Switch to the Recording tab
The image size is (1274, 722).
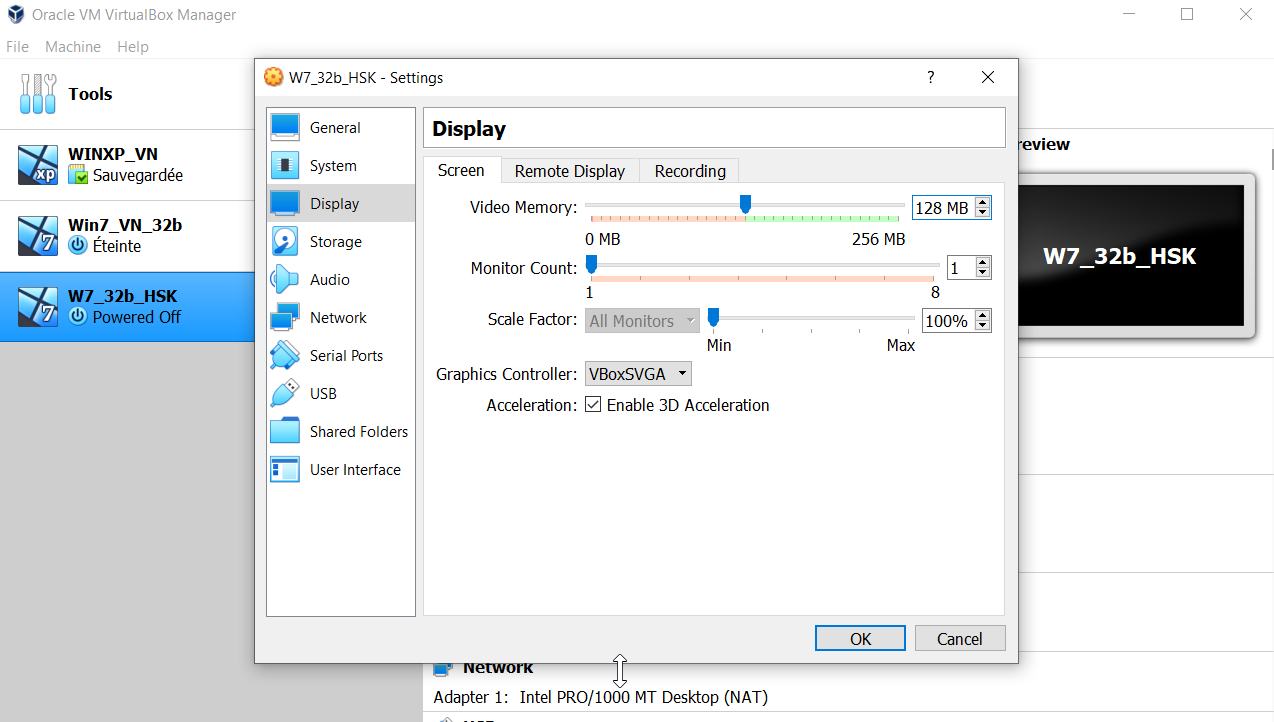point(690,171)
